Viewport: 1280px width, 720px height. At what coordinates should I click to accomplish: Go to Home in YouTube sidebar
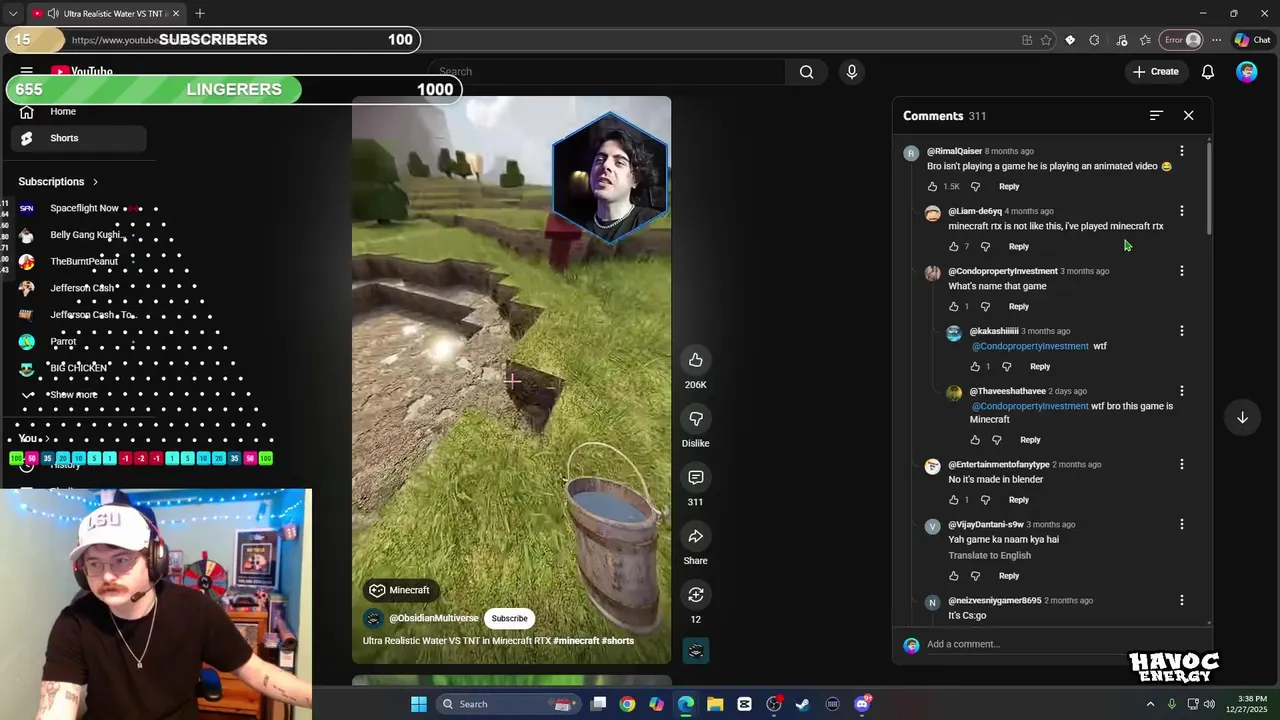(x=78, y=112)
